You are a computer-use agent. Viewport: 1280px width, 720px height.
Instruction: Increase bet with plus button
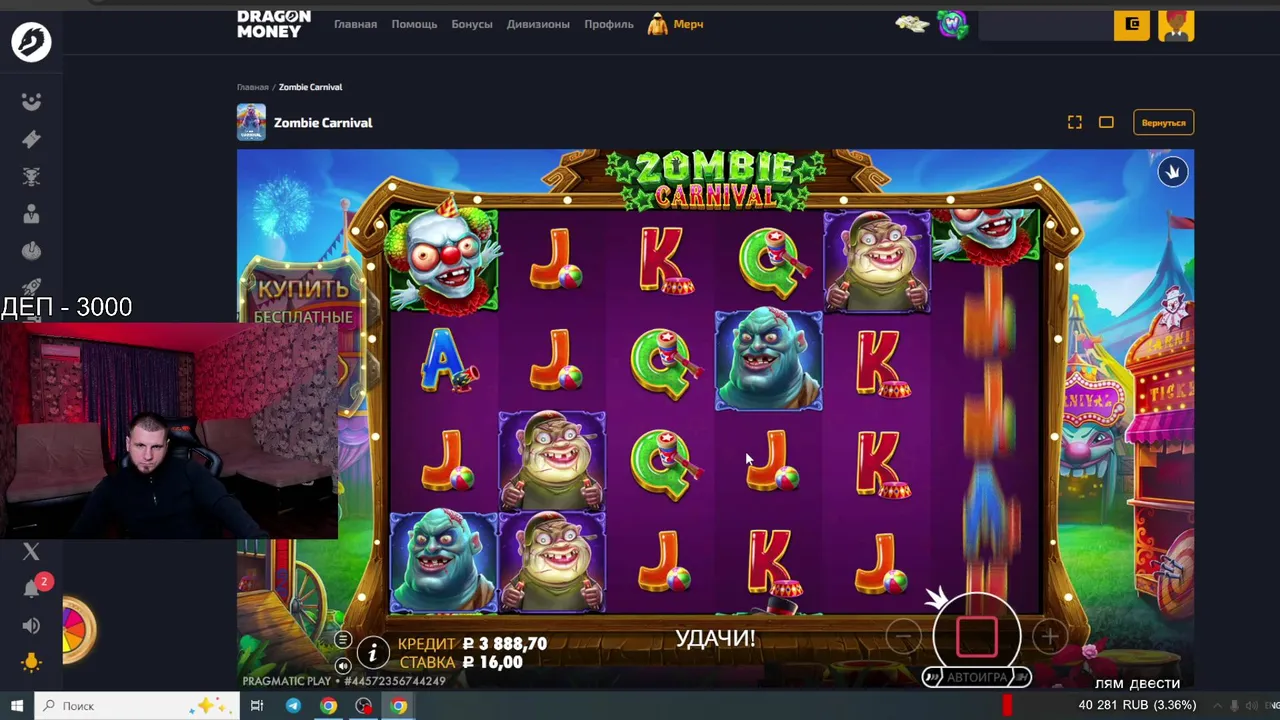1049,636
